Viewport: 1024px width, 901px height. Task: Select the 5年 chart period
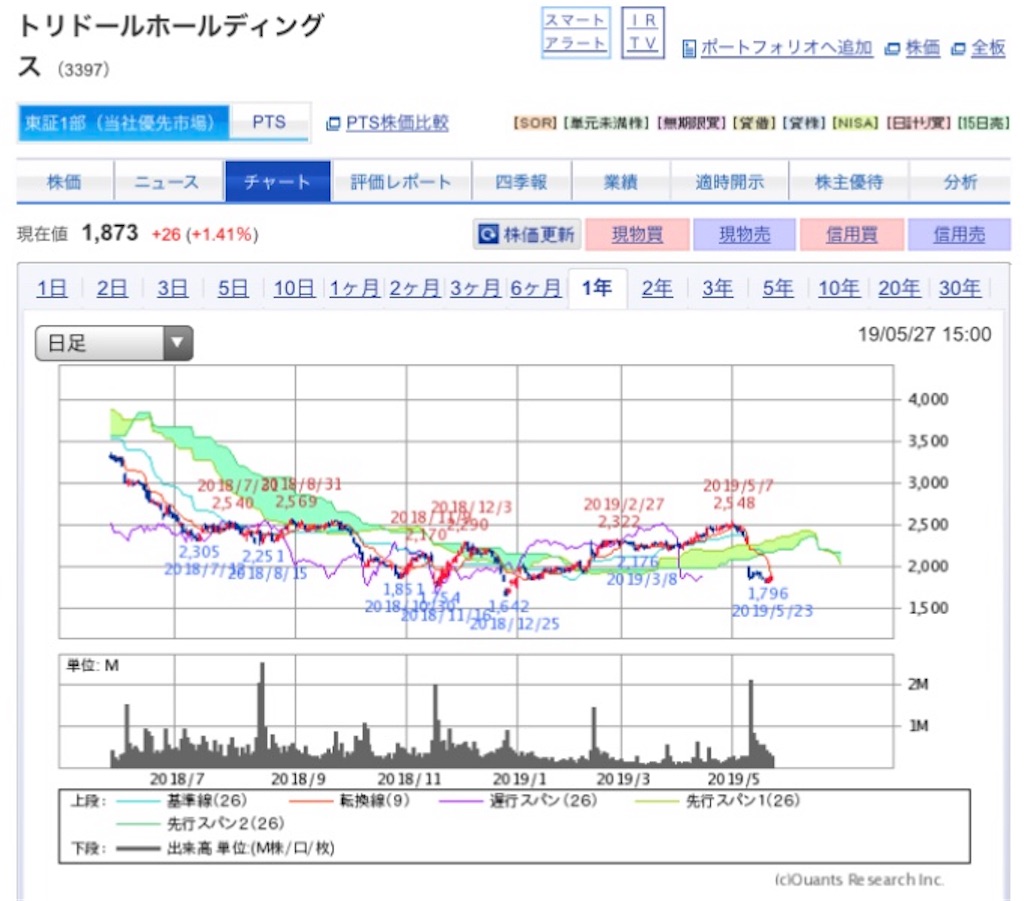pyautogui.click(x=778, y=288)
